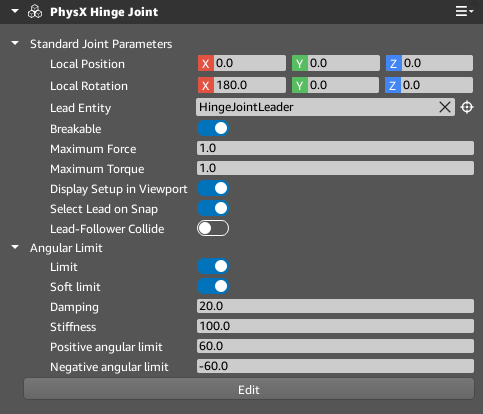Screen dimensions: 483x414
Task: Click the Local Position label
Action: (x=87, y=64)
